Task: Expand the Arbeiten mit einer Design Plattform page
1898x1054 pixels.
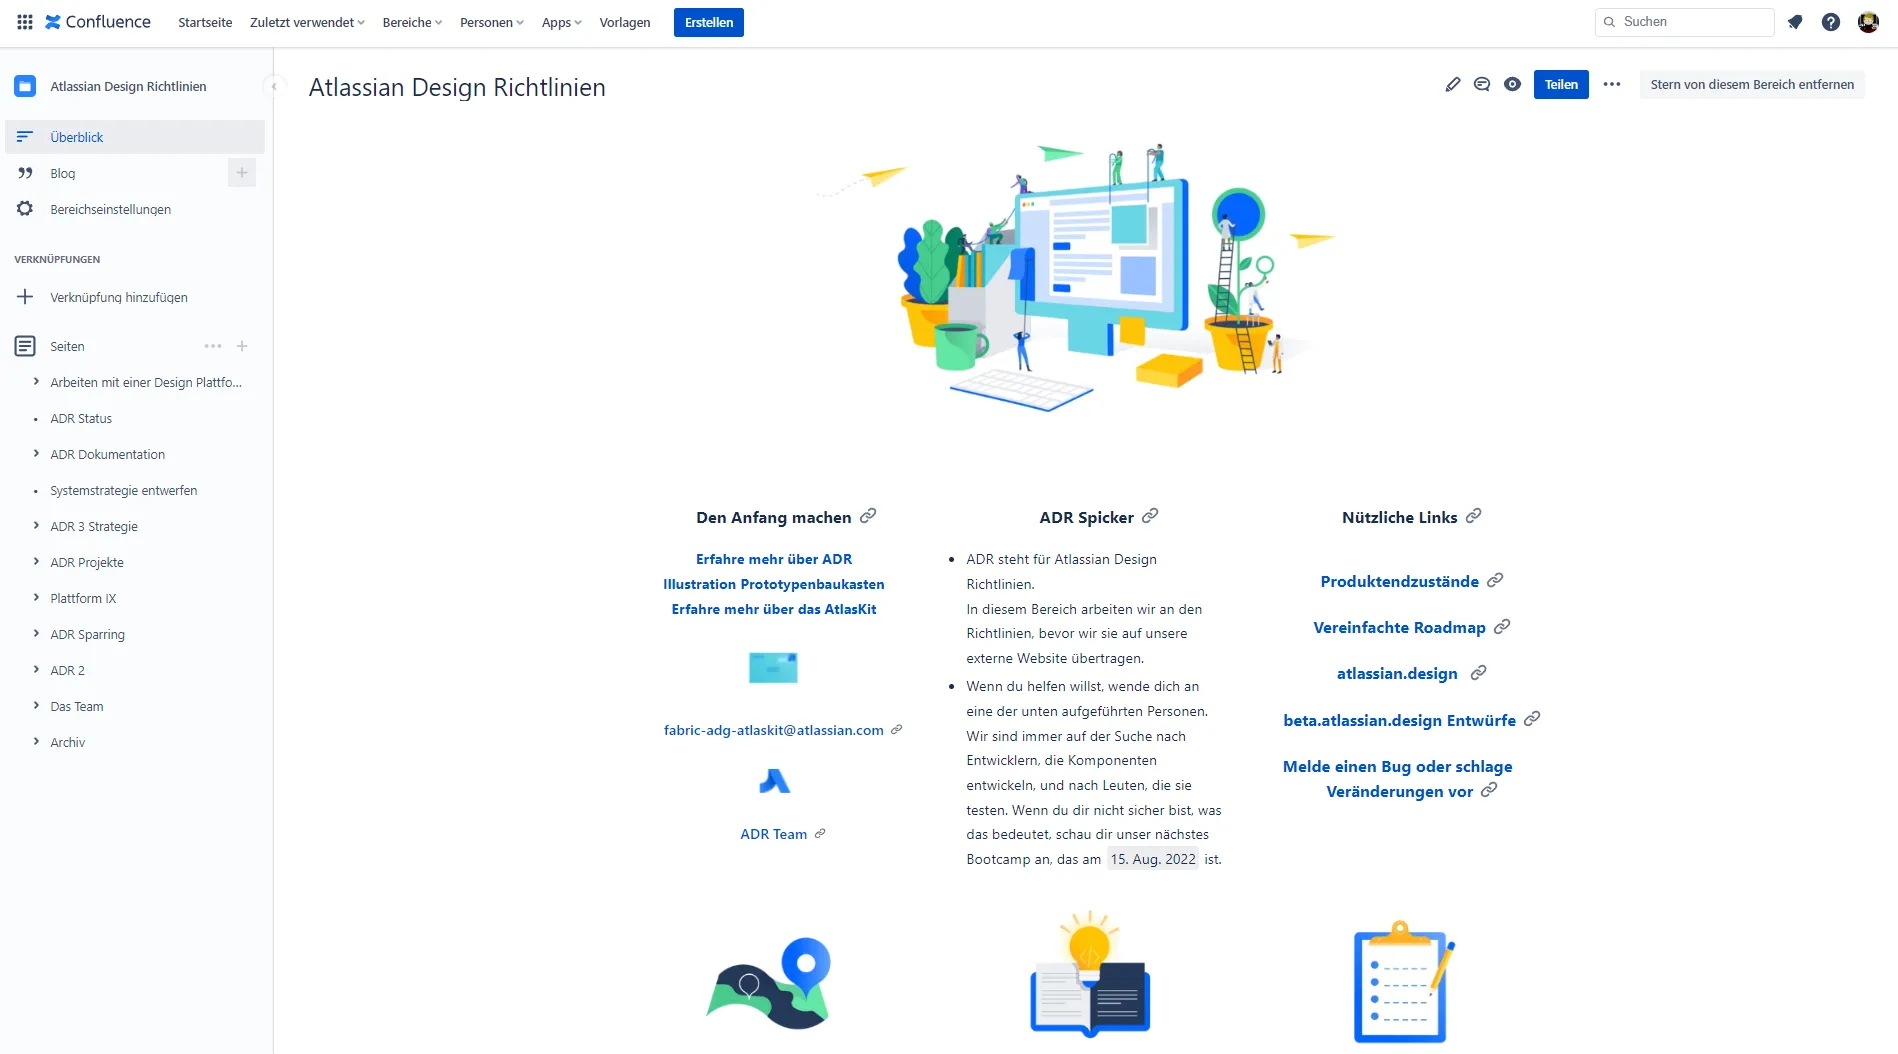Action: [x=36, y=382]
